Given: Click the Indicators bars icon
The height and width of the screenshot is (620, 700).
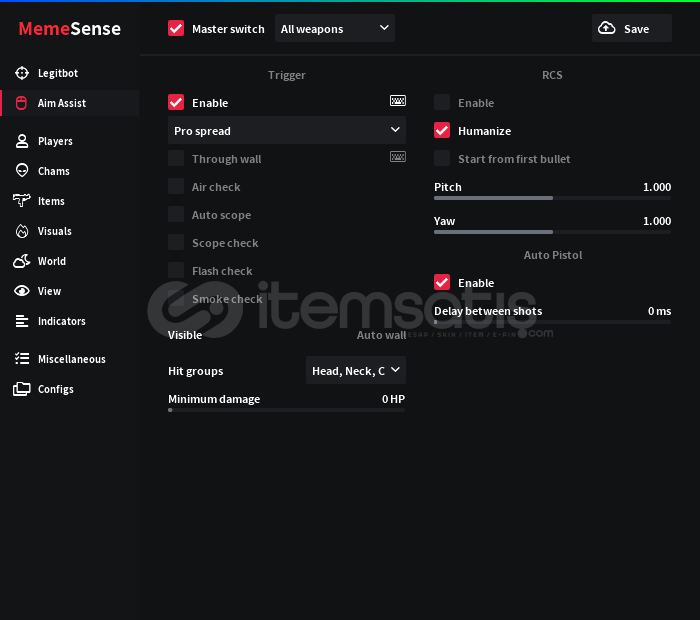Looking at the screenshot, I should tap(21, 321).
